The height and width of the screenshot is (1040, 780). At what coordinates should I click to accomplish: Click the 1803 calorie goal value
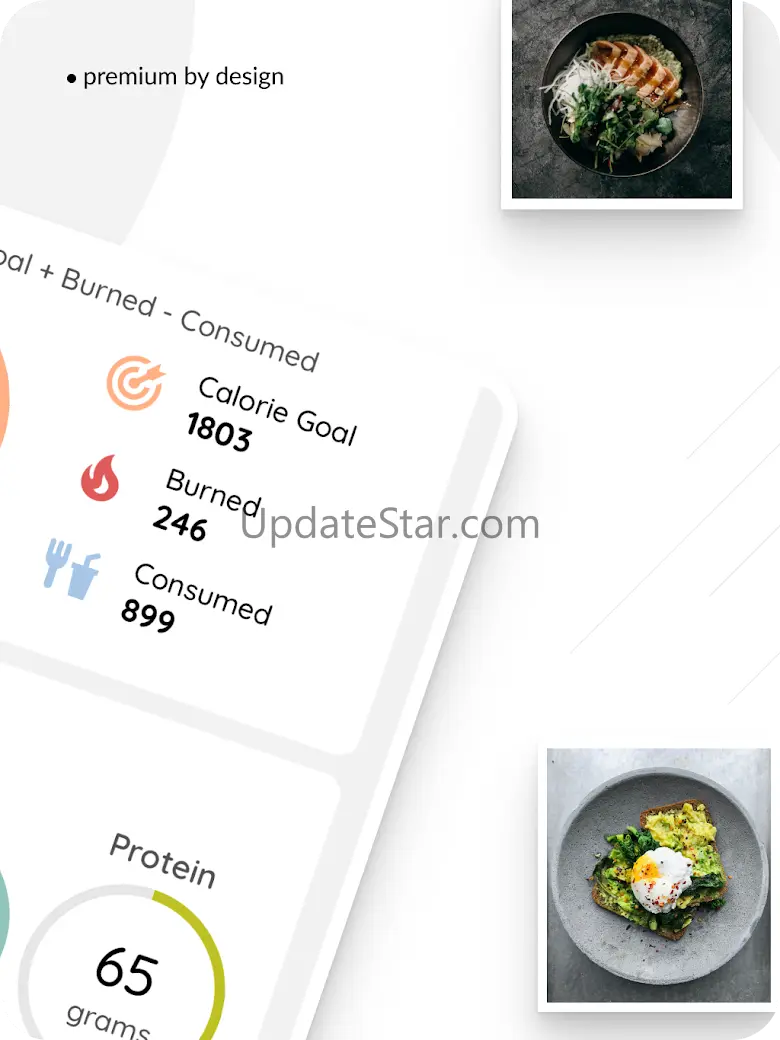(x=219, y=432)
